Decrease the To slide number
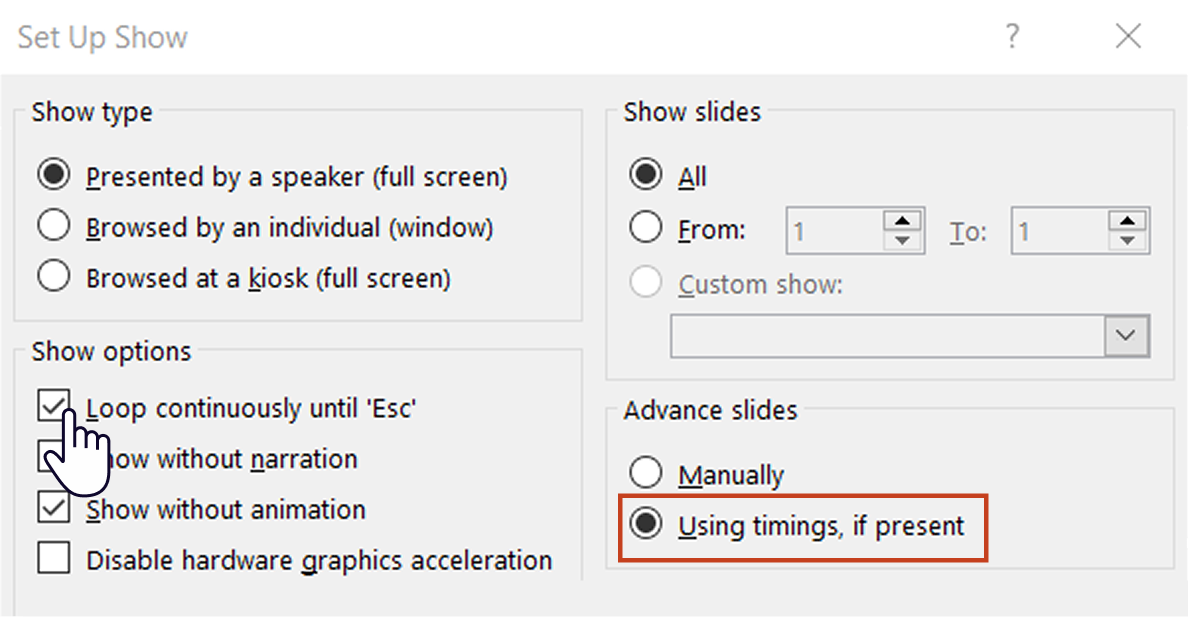The height and width of the screenshot is (617, 1188). pyautogui.click(x=1127, y=240)
